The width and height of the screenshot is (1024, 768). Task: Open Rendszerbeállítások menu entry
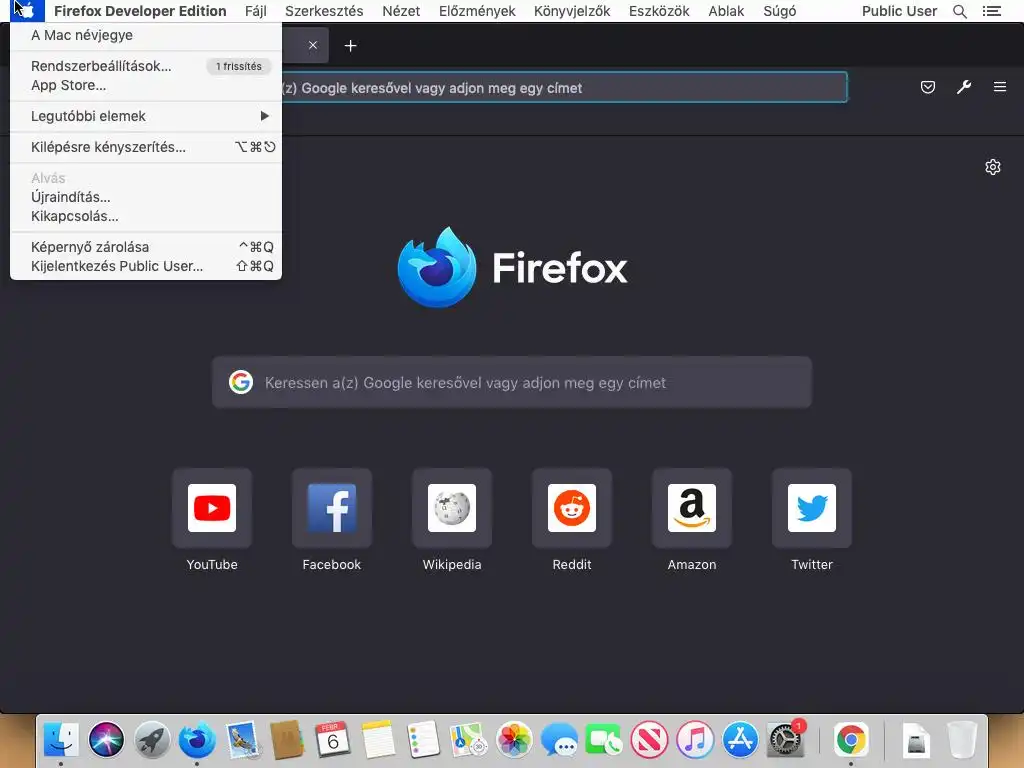(x=146, y=66)
